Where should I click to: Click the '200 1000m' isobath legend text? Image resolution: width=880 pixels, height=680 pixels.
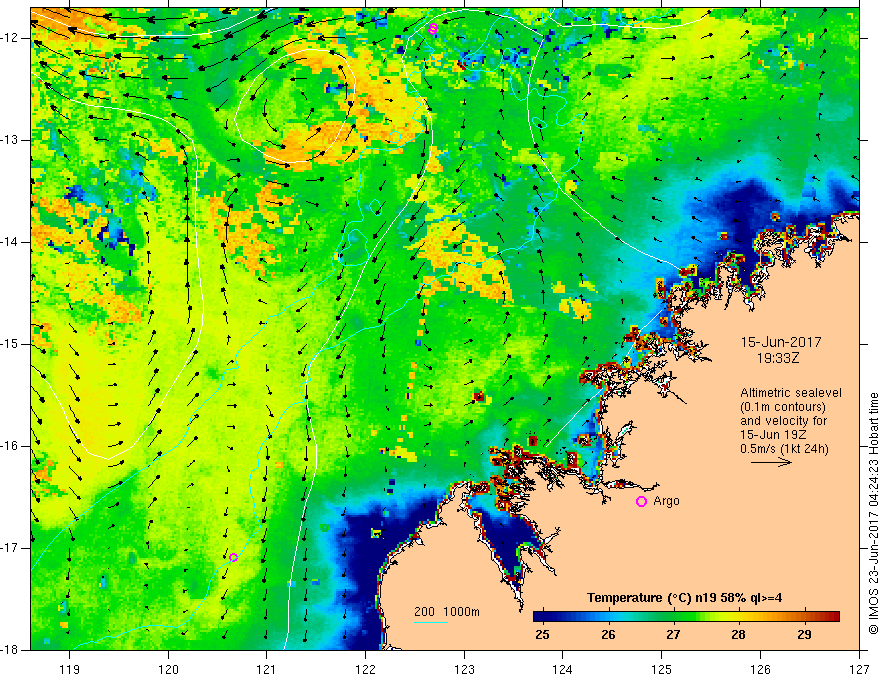[447, 612]
